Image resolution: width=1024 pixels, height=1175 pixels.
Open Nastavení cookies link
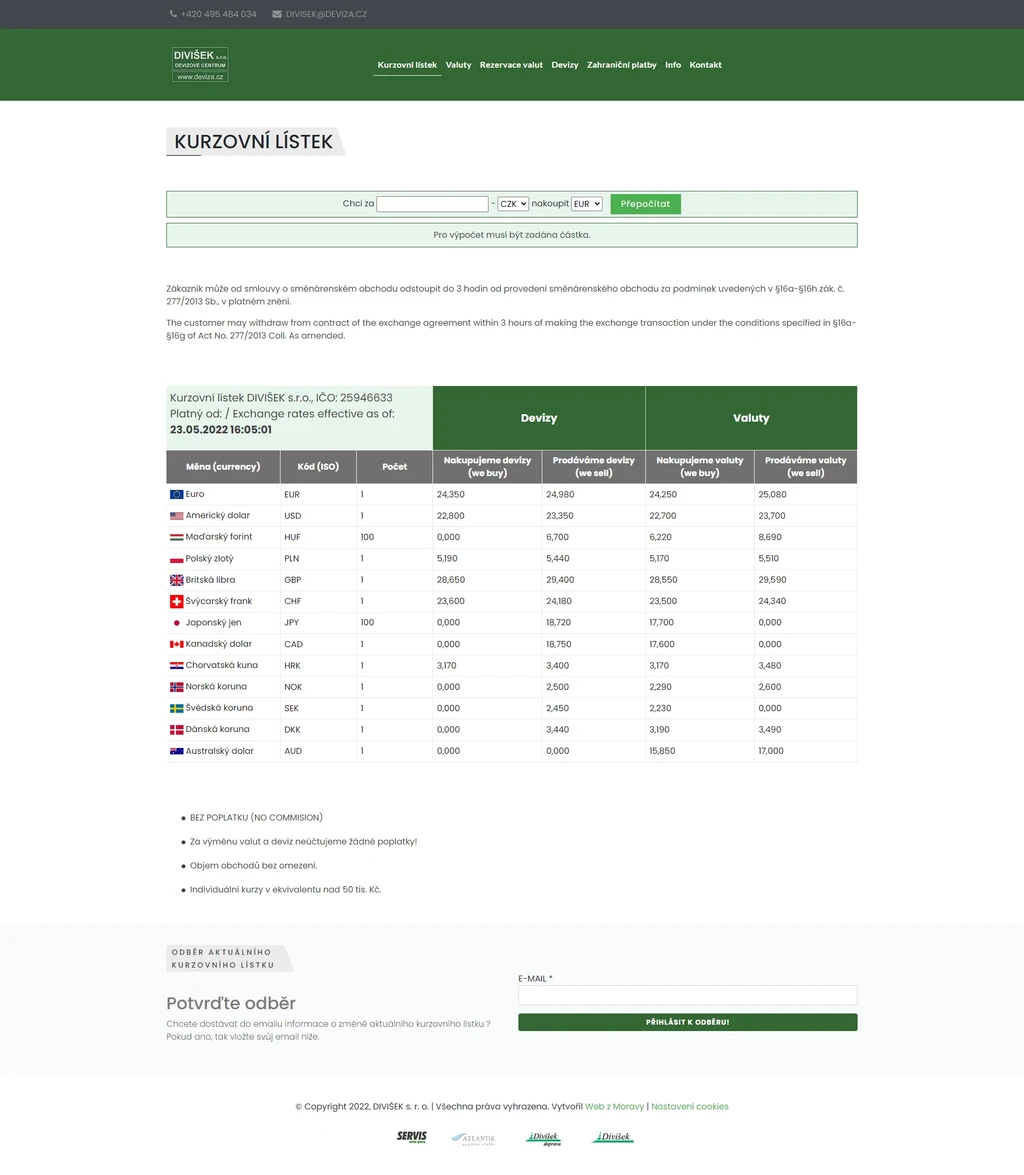(689, 1106)
